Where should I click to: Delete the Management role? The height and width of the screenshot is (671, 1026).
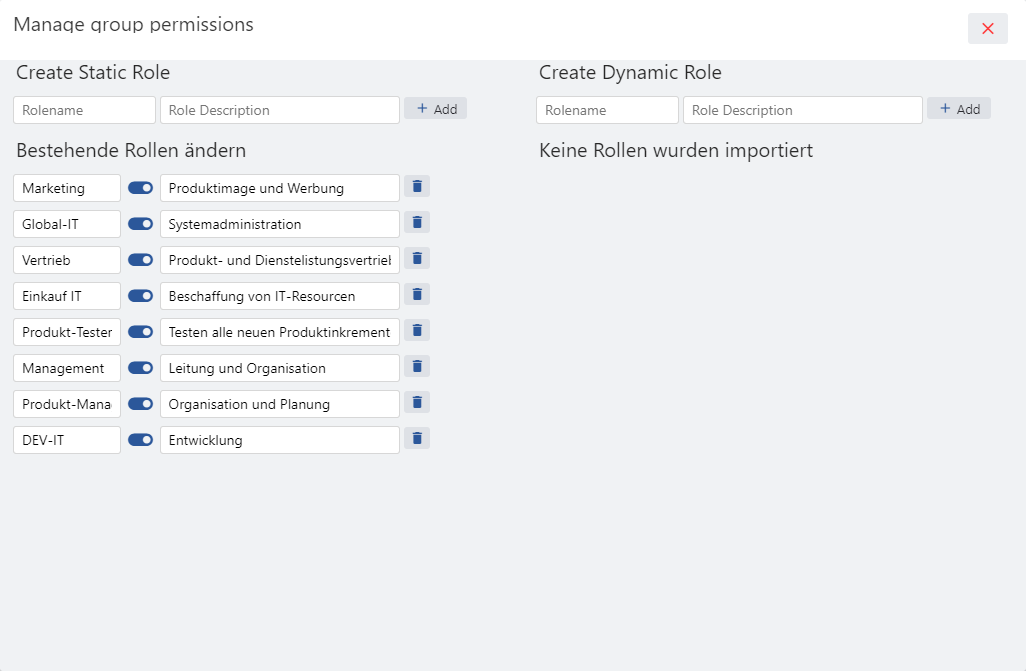point(417,367)
